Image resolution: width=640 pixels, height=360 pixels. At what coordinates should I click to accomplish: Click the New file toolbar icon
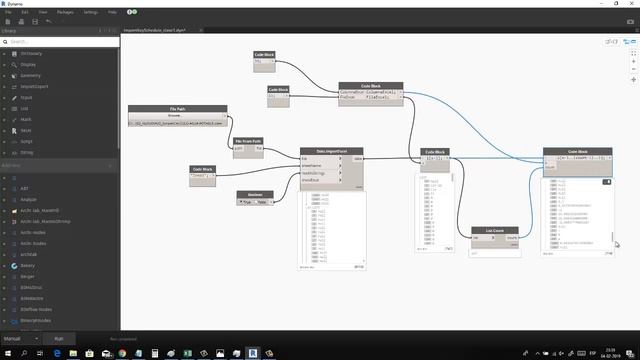pyautogui.click(x=8, y=22)
